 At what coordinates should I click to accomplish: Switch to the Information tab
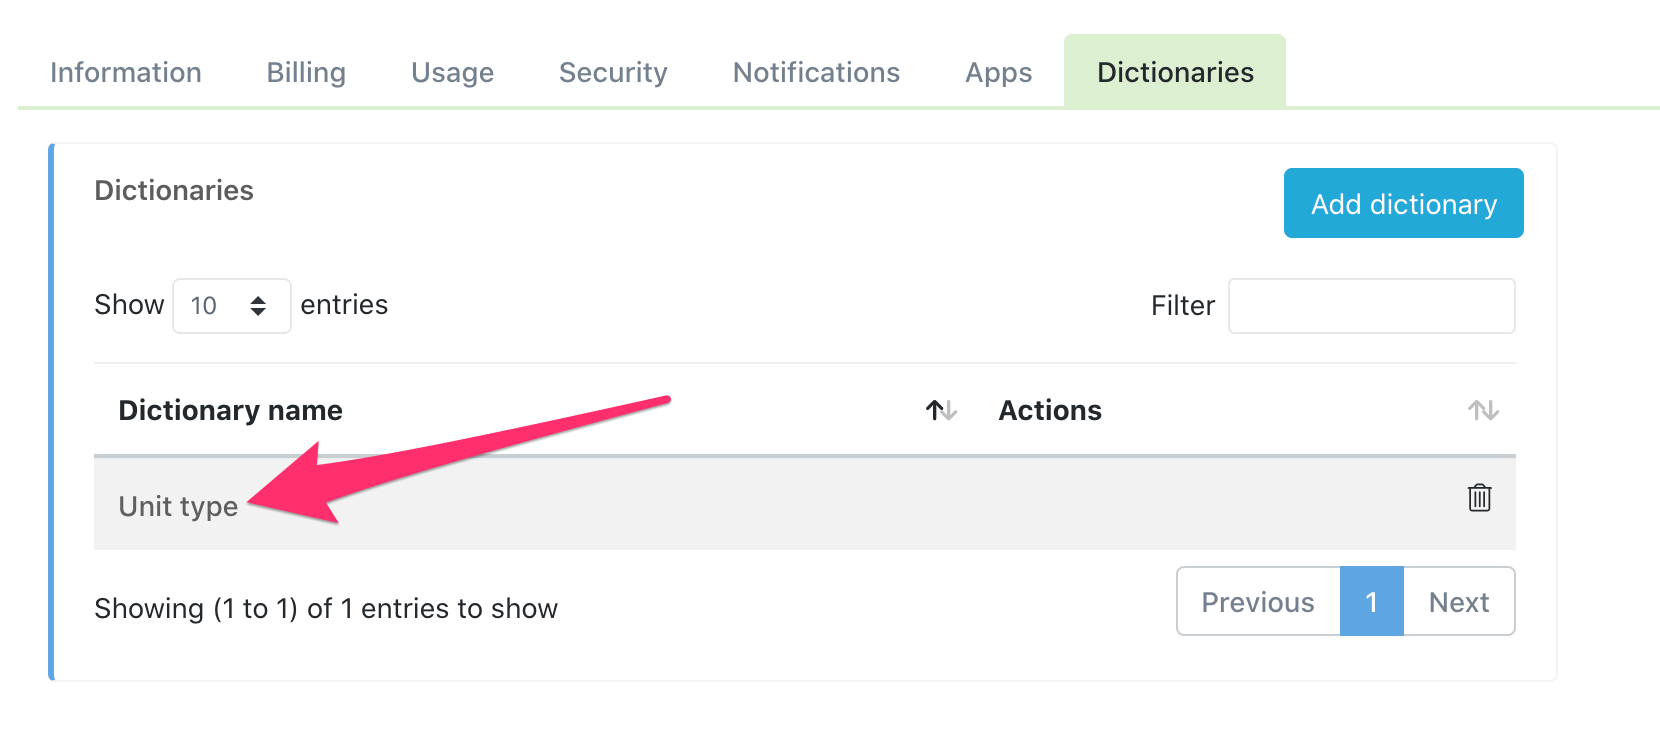pyautogui.click(x=126, y=73)
